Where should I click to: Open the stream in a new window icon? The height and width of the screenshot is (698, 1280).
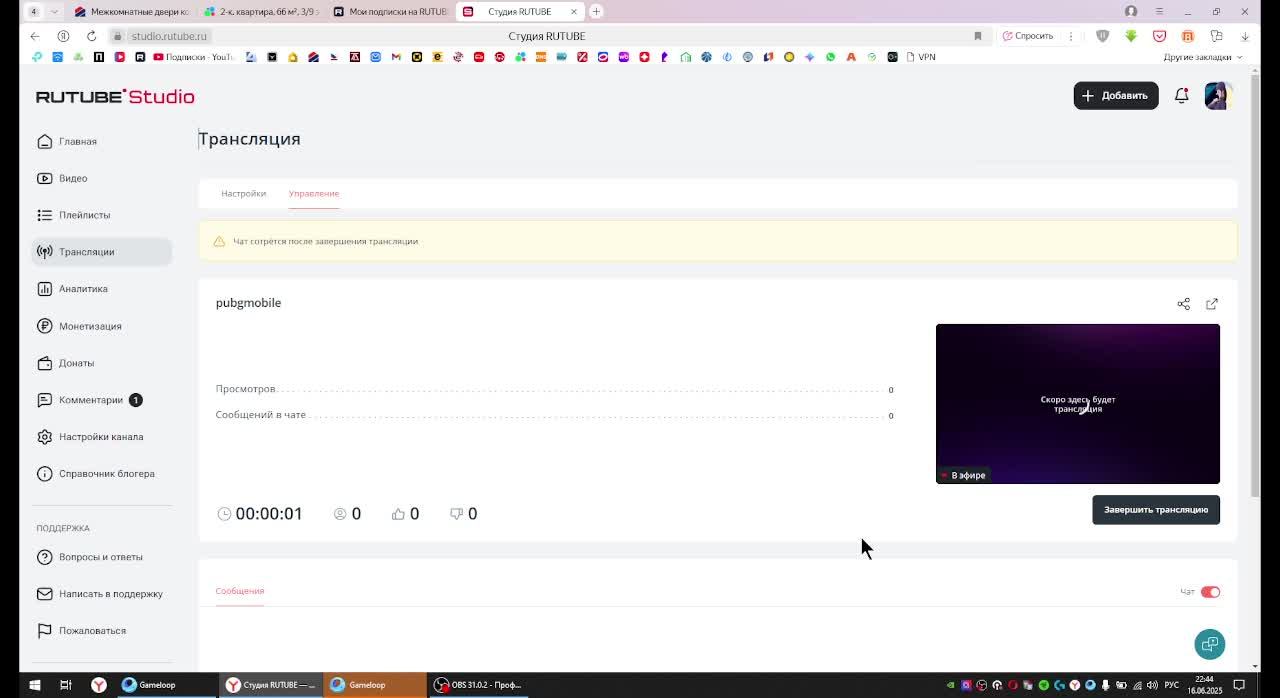click(x=1212, y=304)
